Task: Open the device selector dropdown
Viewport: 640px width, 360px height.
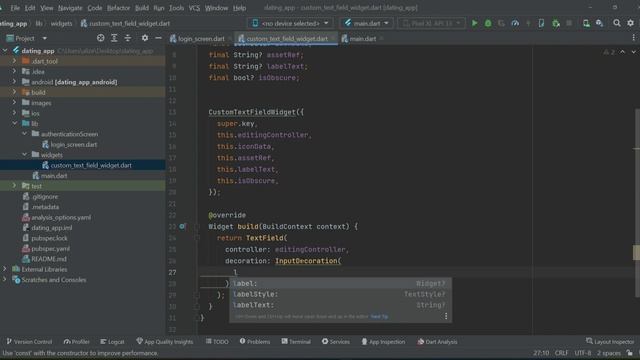Action: [290, 23]
